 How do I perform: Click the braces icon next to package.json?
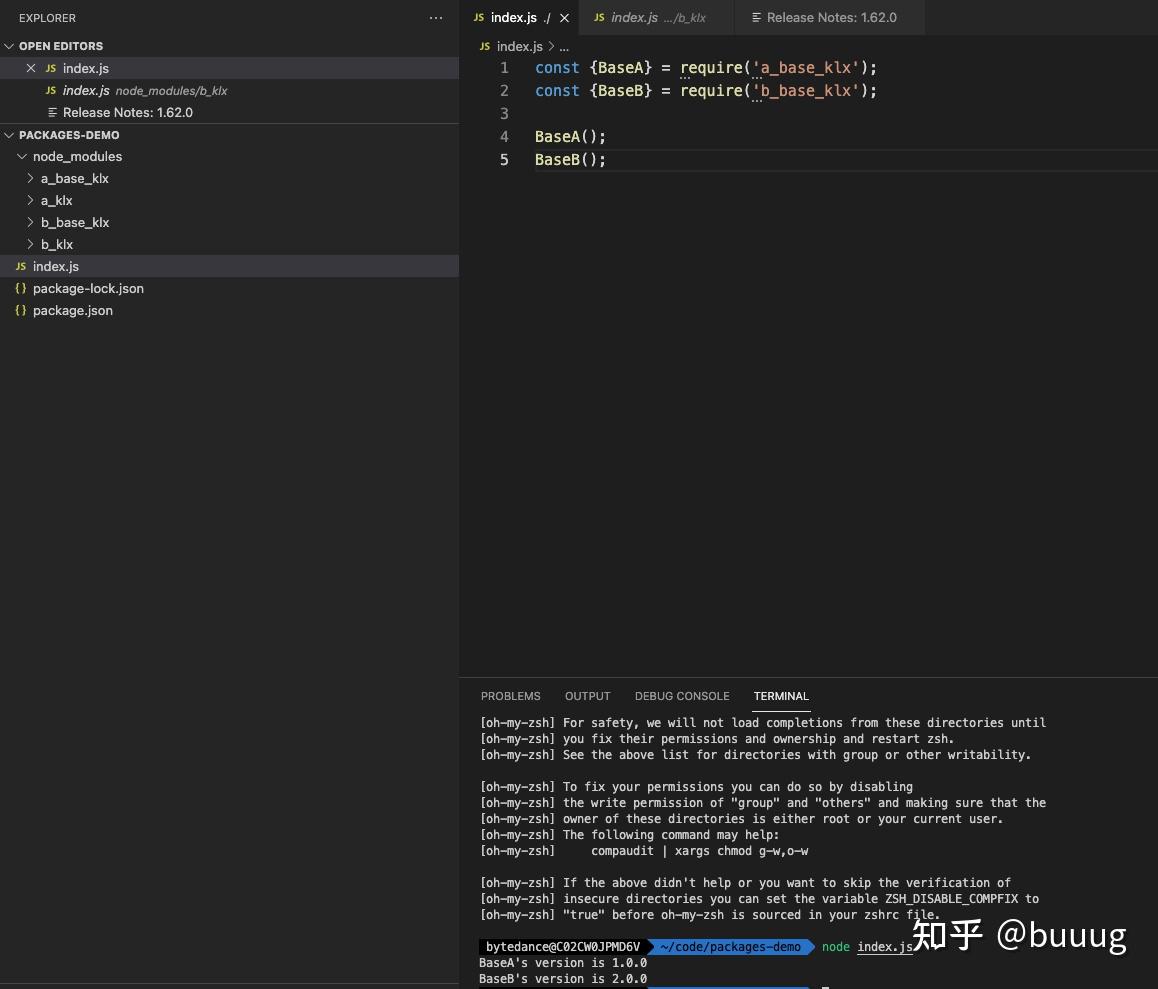(20, 310)
